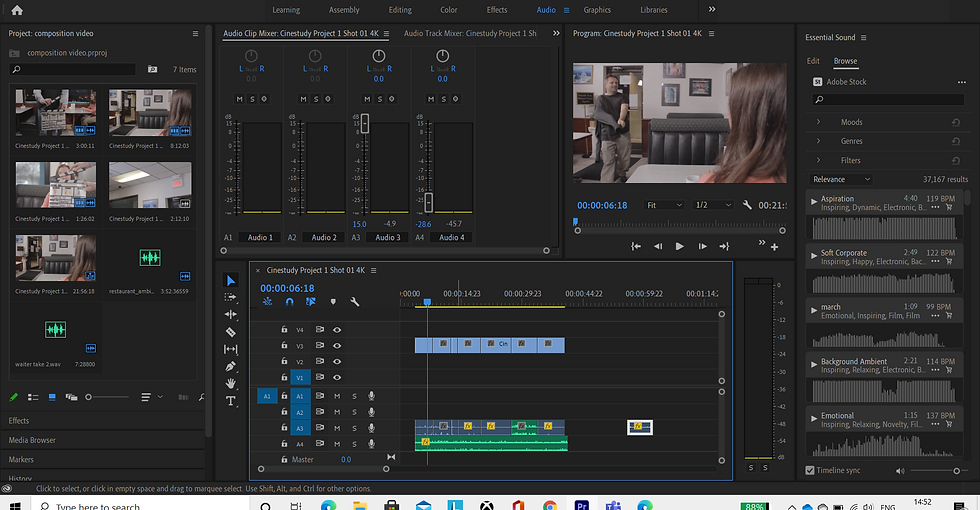Expand the Moods filter section

coord(818,122)
